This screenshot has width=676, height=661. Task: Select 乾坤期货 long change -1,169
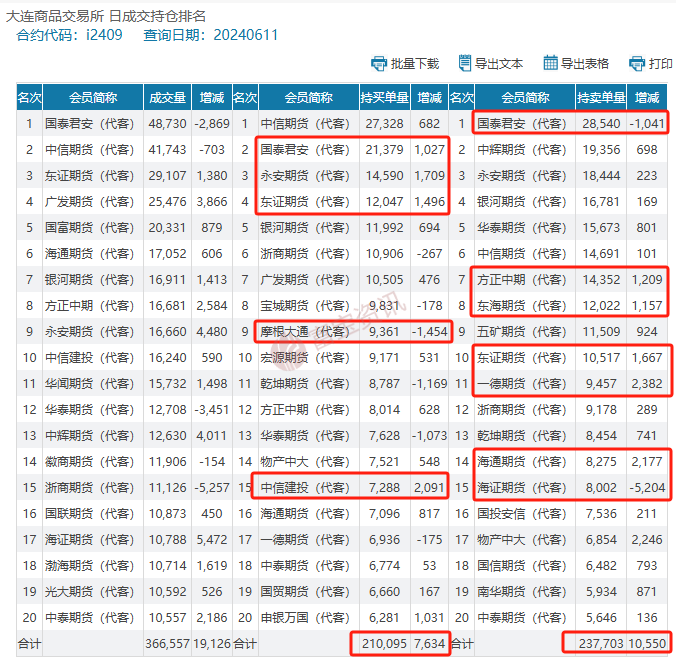(x=429, y=383)
